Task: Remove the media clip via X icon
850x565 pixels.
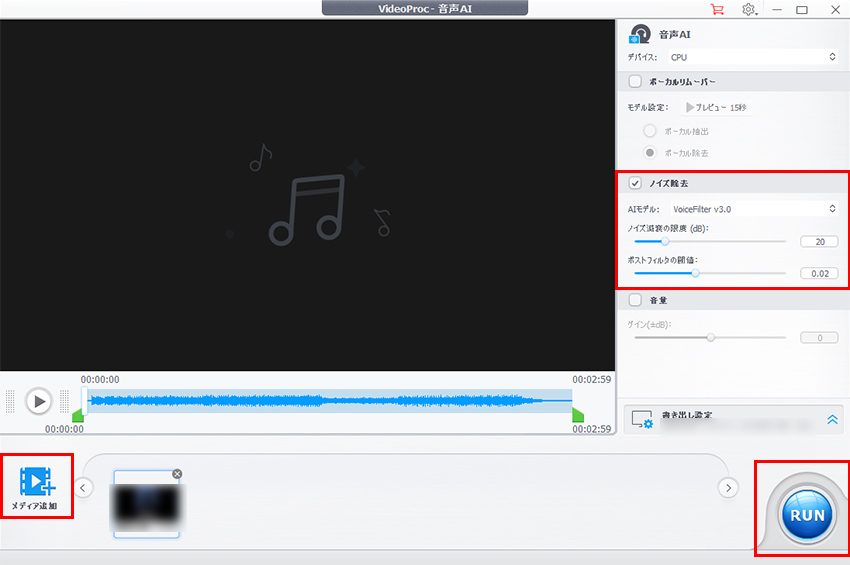Action: coord(177,473)
